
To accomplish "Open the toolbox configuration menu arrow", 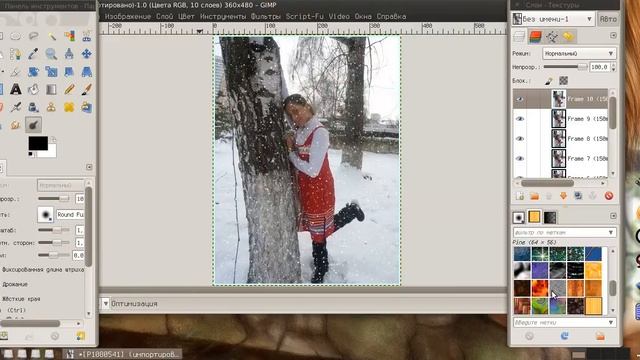I will pos(89,167).
